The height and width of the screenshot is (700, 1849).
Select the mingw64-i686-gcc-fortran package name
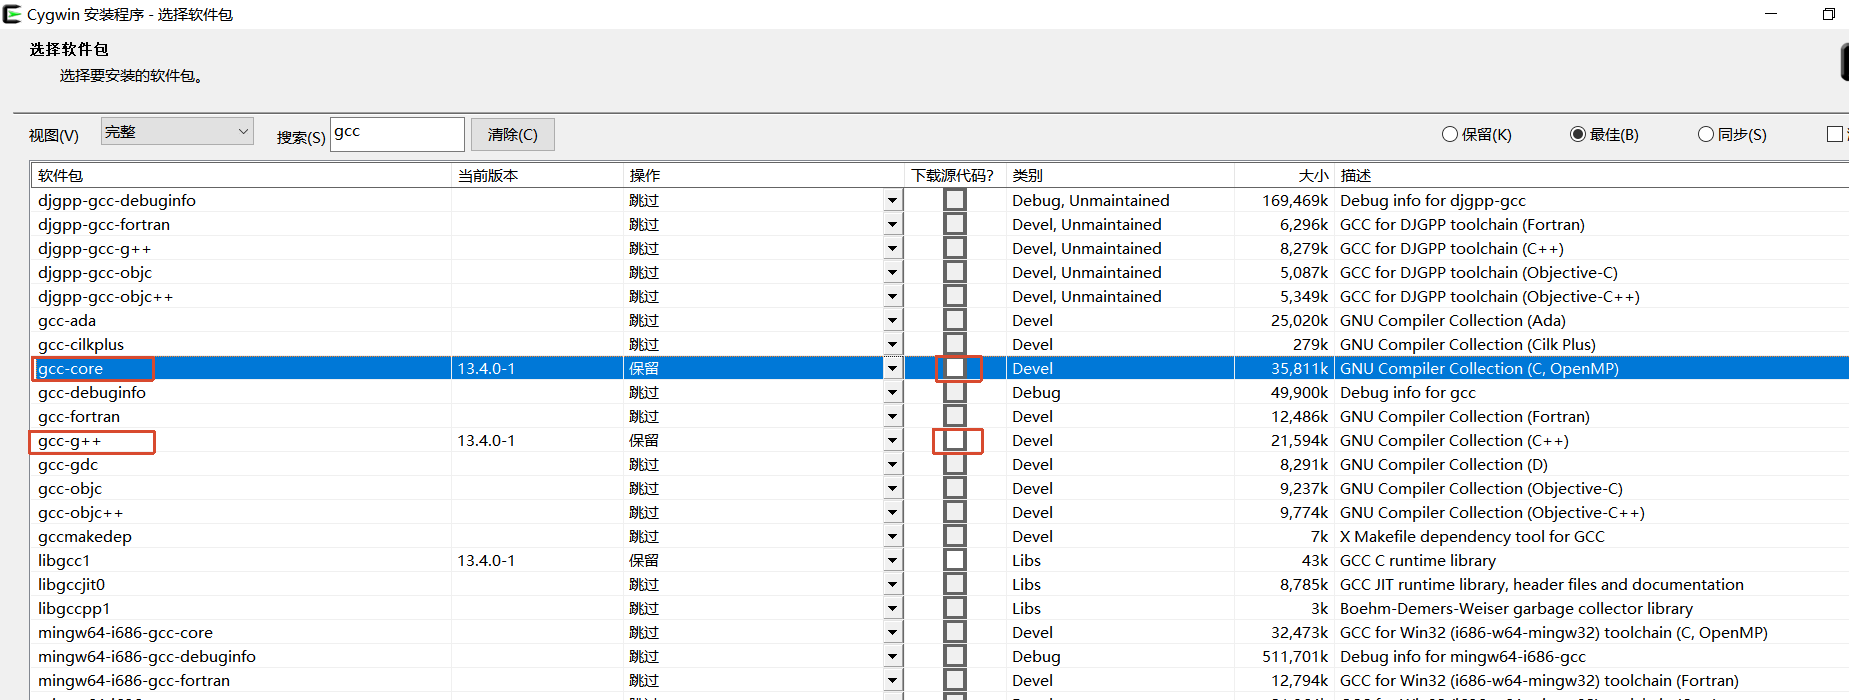134,681
